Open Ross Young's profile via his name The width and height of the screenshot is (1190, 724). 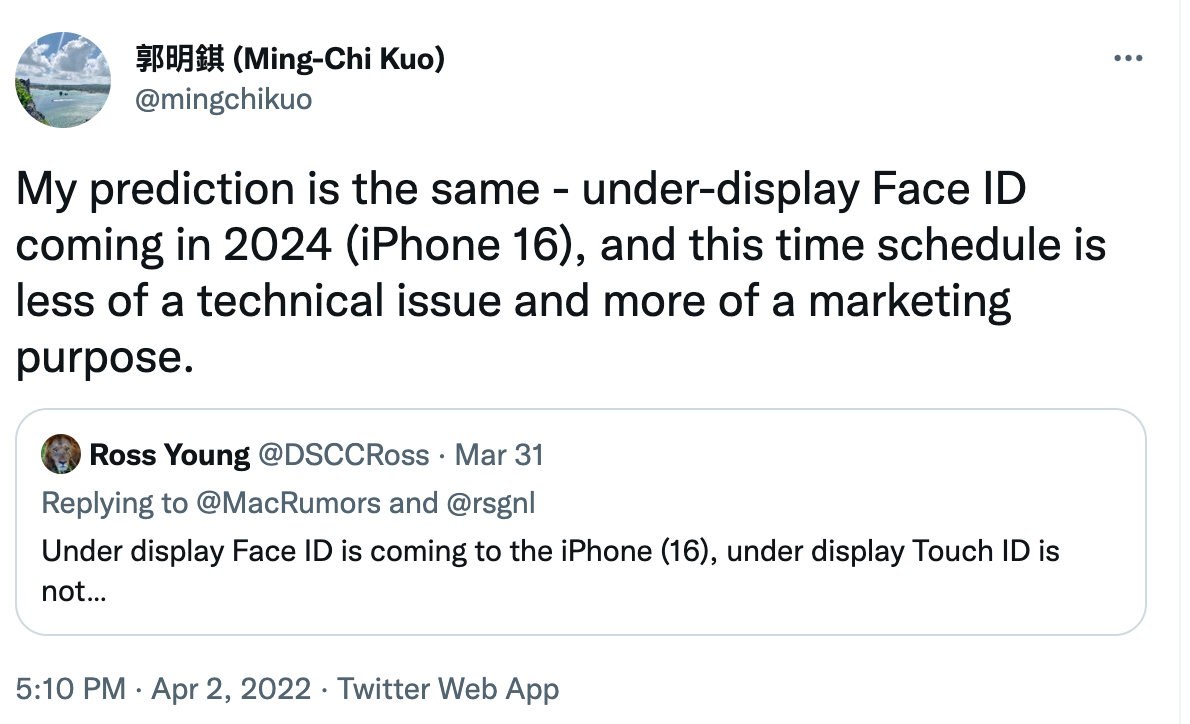pyautogui.click(x=168, y=455)
